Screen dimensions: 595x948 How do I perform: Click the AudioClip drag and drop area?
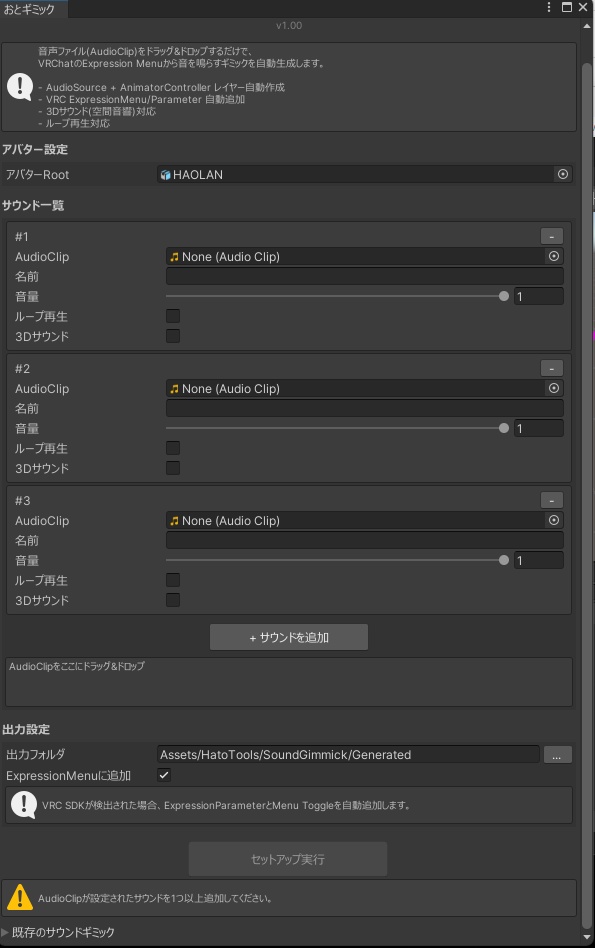pyautogui.click(x=289, y=682)
